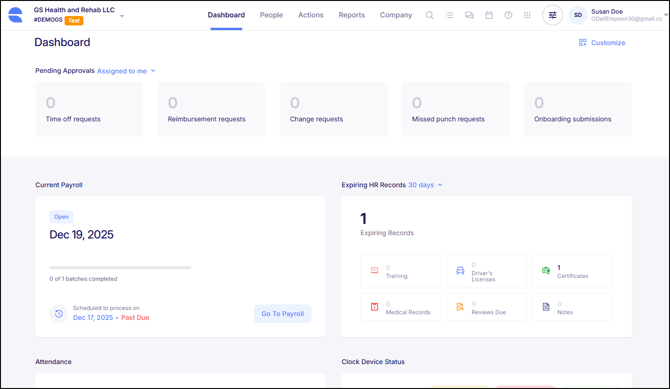Click the Reviews Due icon

(460, 307)
